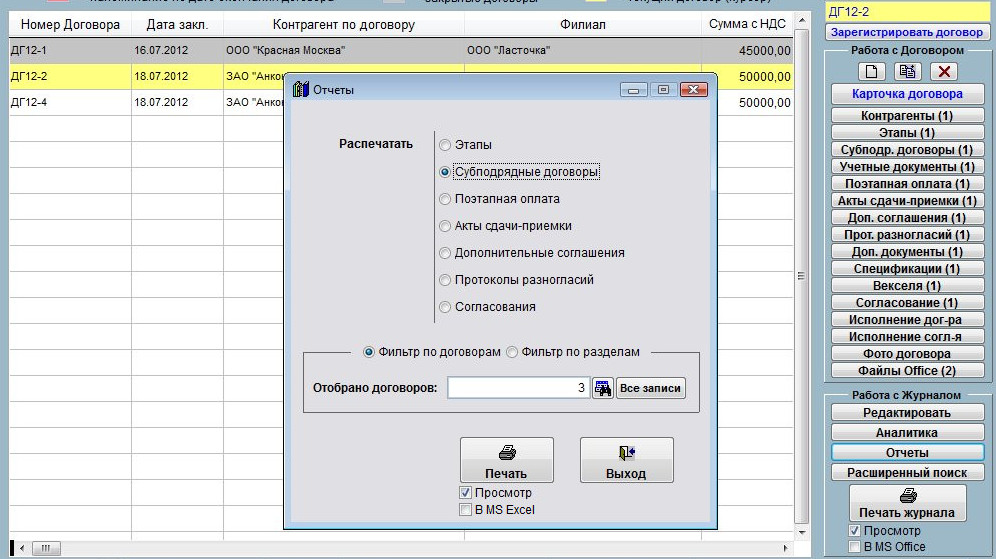Viewport: 996px width, 559px height.
Task: Click the red X delete contract icon
Action: coord(944,71)
